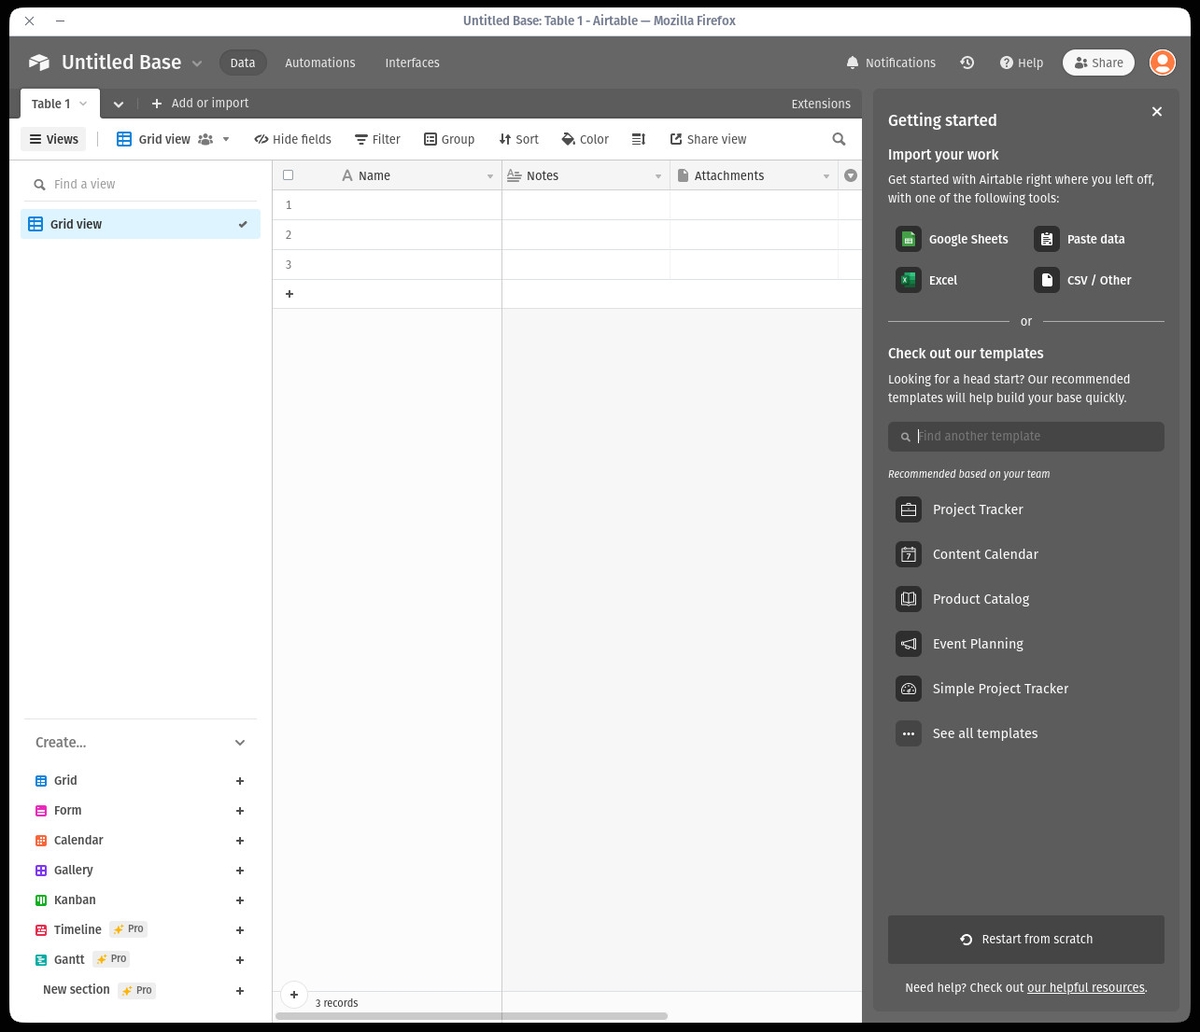The height and width of the screenshot is (1032, 1200).
Task: Expand the Table 1 tab dropdown
Action: tap(82, 103)
